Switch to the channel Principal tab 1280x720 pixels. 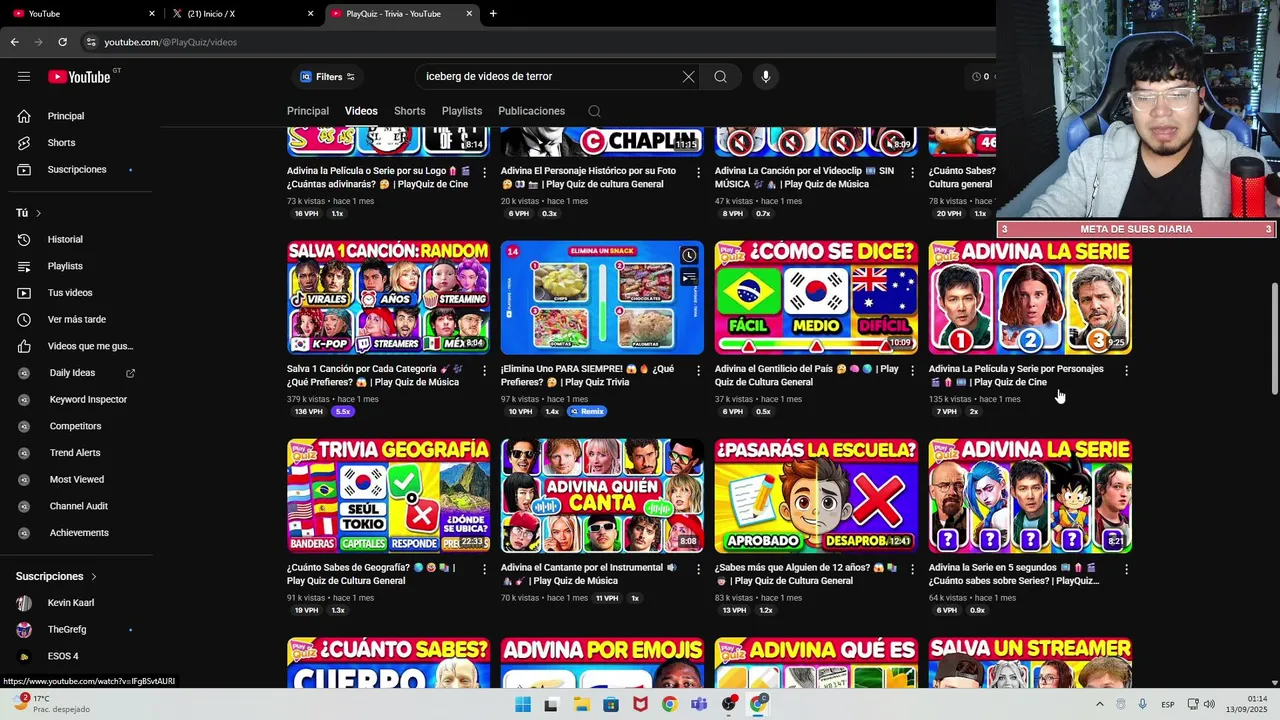coord(308,111)
